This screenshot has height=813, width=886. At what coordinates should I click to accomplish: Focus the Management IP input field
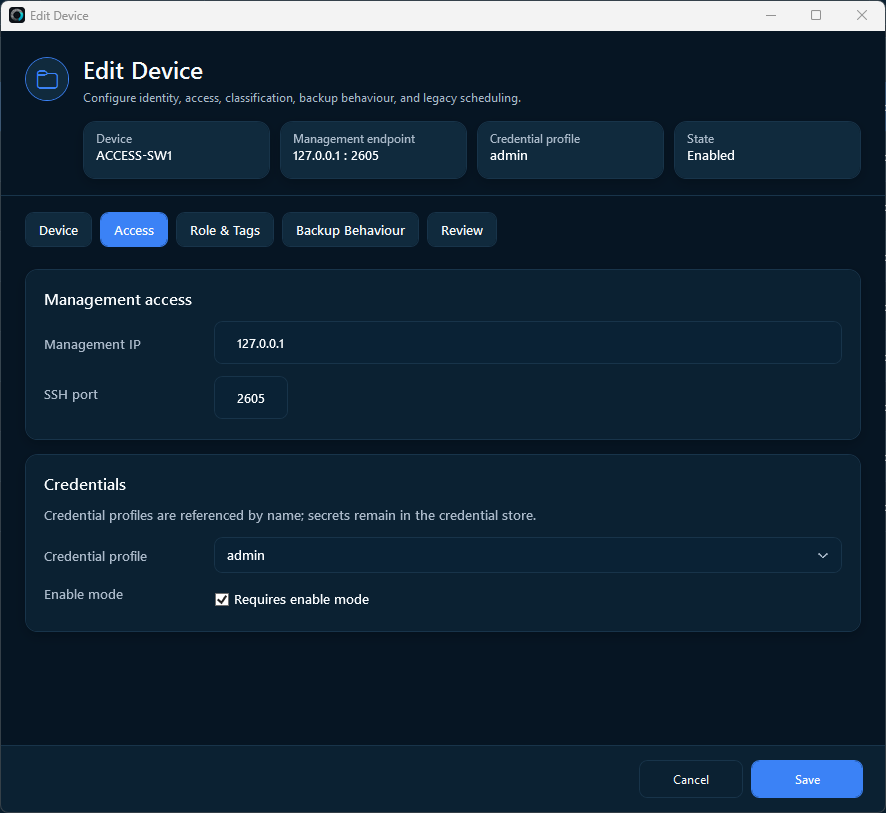(527, 343)
